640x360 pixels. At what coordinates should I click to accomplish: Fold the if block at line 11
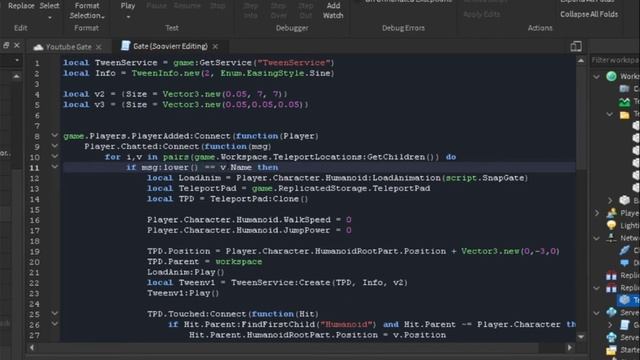coord(55,167)
